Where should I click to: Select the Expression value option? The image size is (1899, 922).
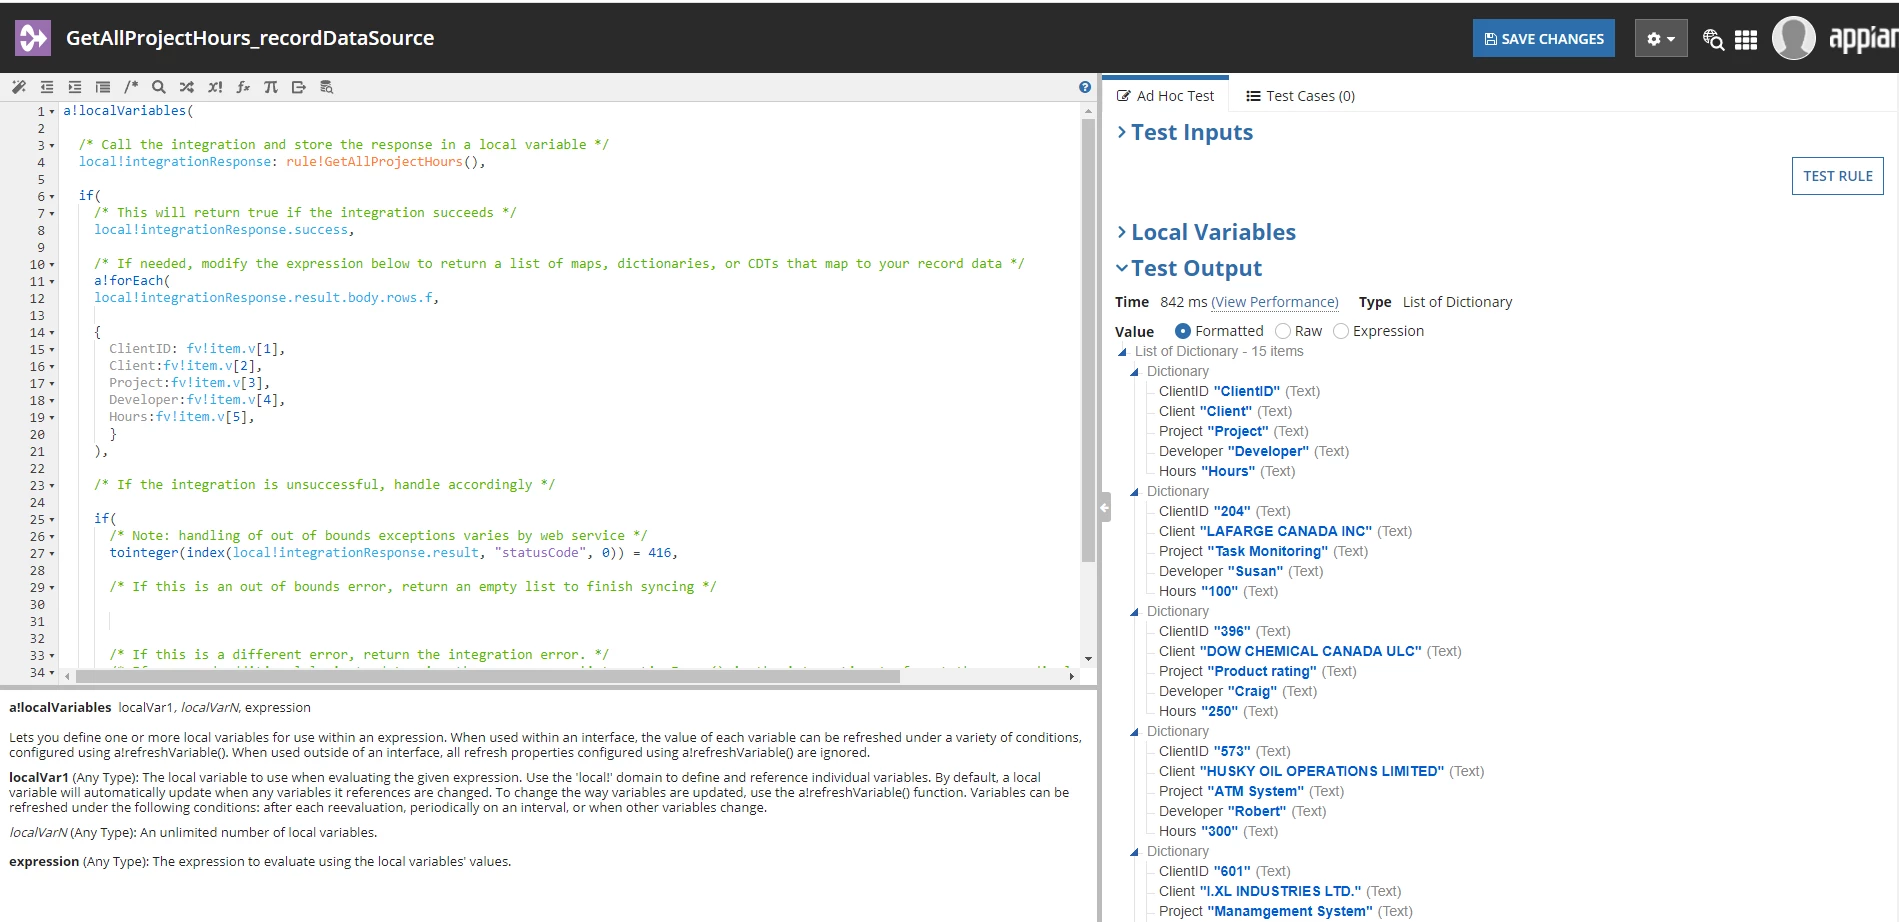click(1341, 331)
